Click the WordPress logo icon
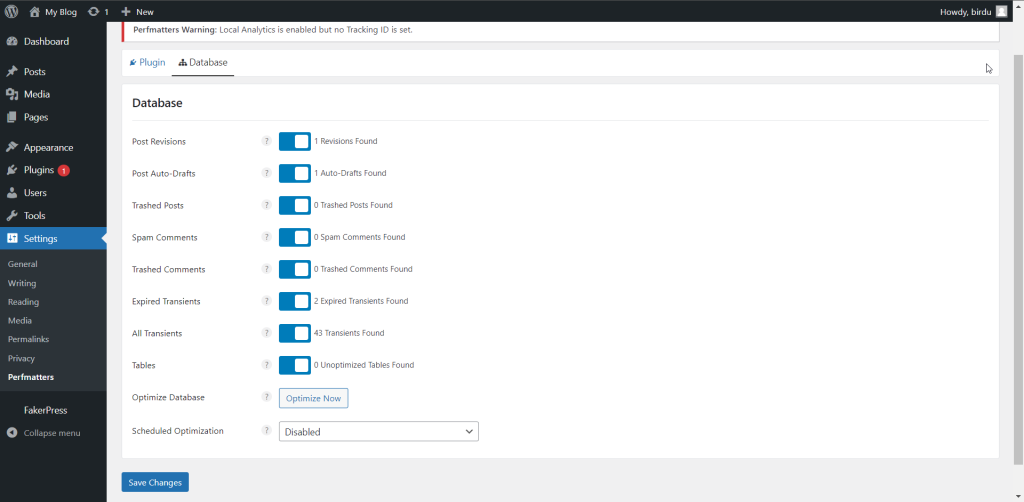 (x=11, y=11)
